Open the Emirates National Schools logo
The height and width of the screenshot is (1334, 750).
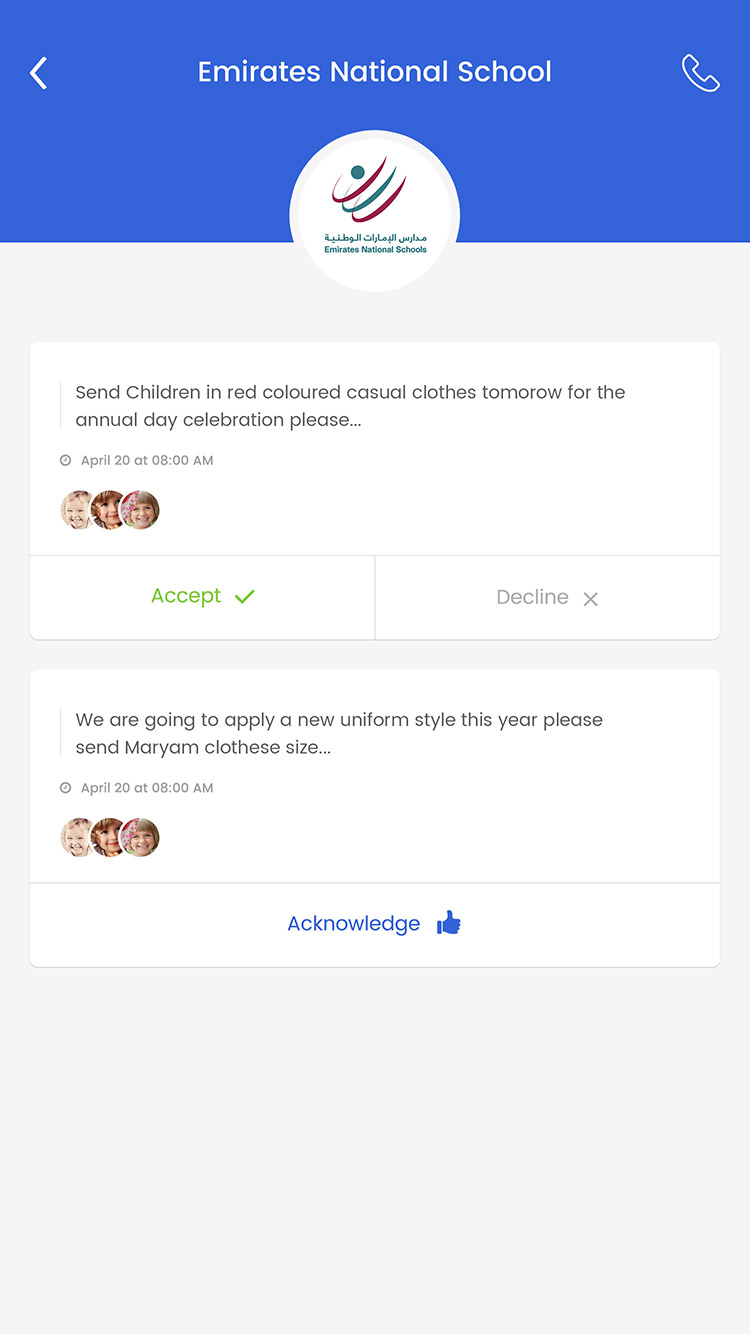click(375, 211)
